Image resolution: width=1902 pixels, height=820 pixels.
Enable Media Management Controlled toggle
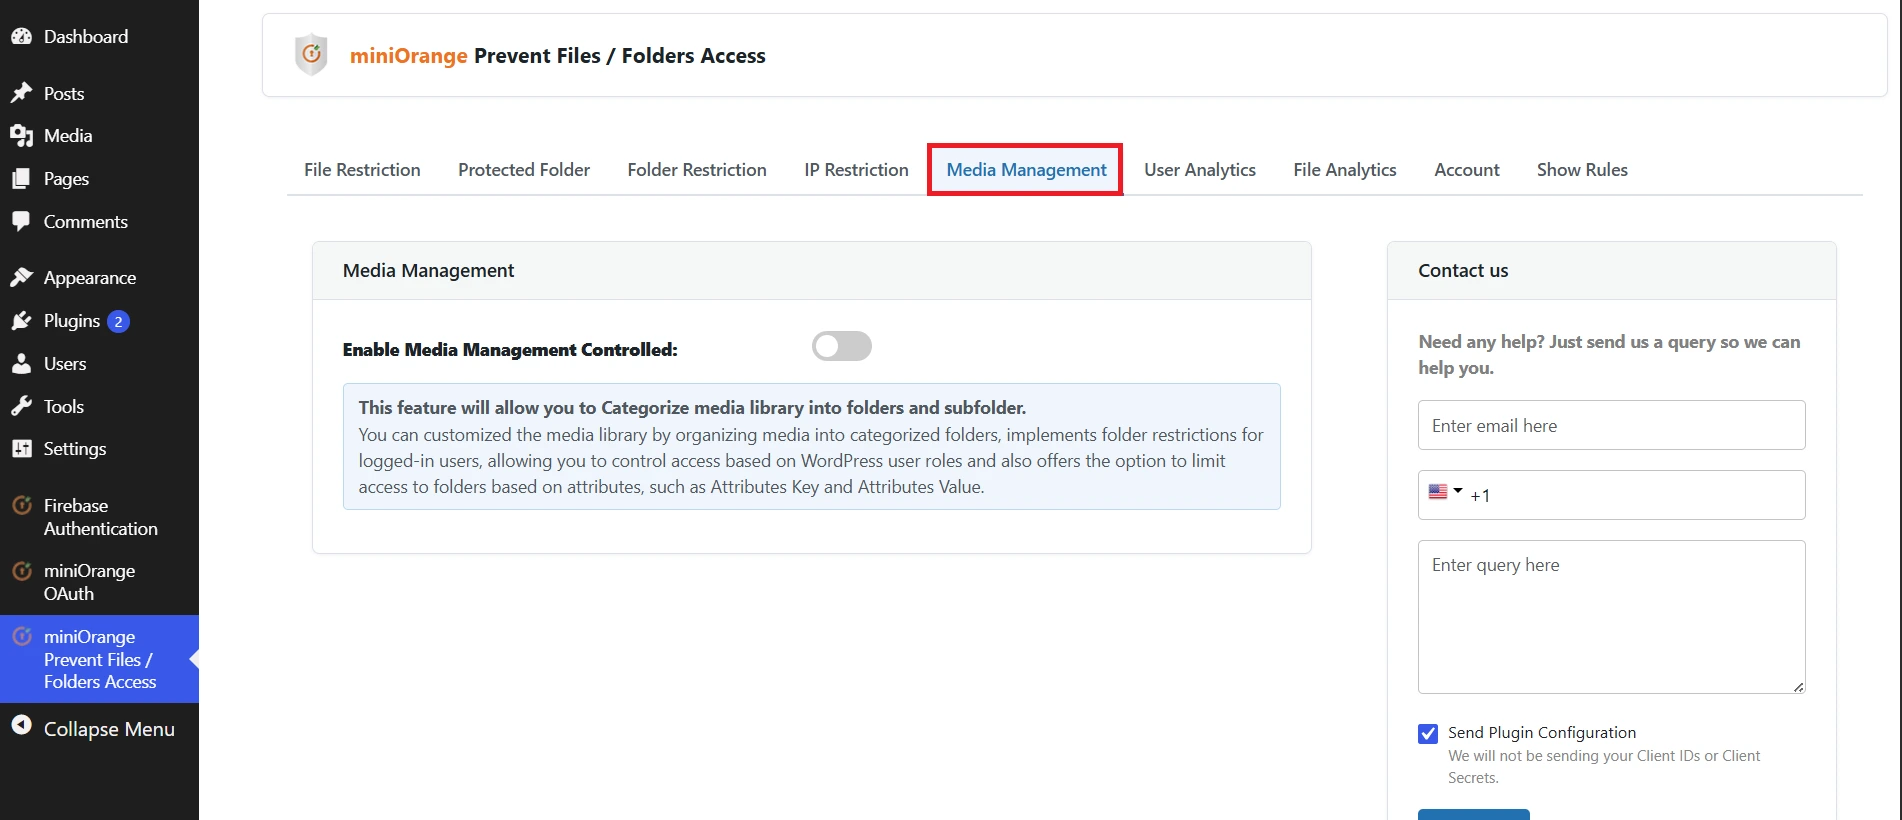point(842,346)
